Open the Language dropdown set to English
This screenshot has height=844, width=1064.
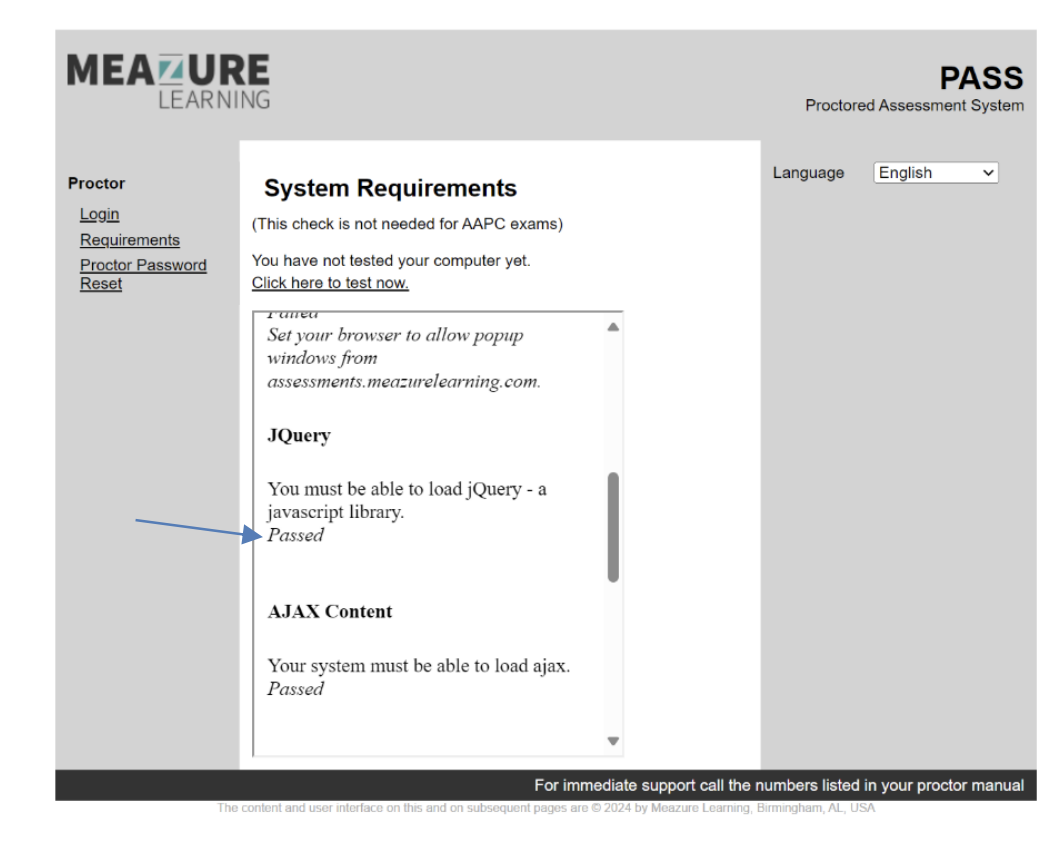[936, 173]
